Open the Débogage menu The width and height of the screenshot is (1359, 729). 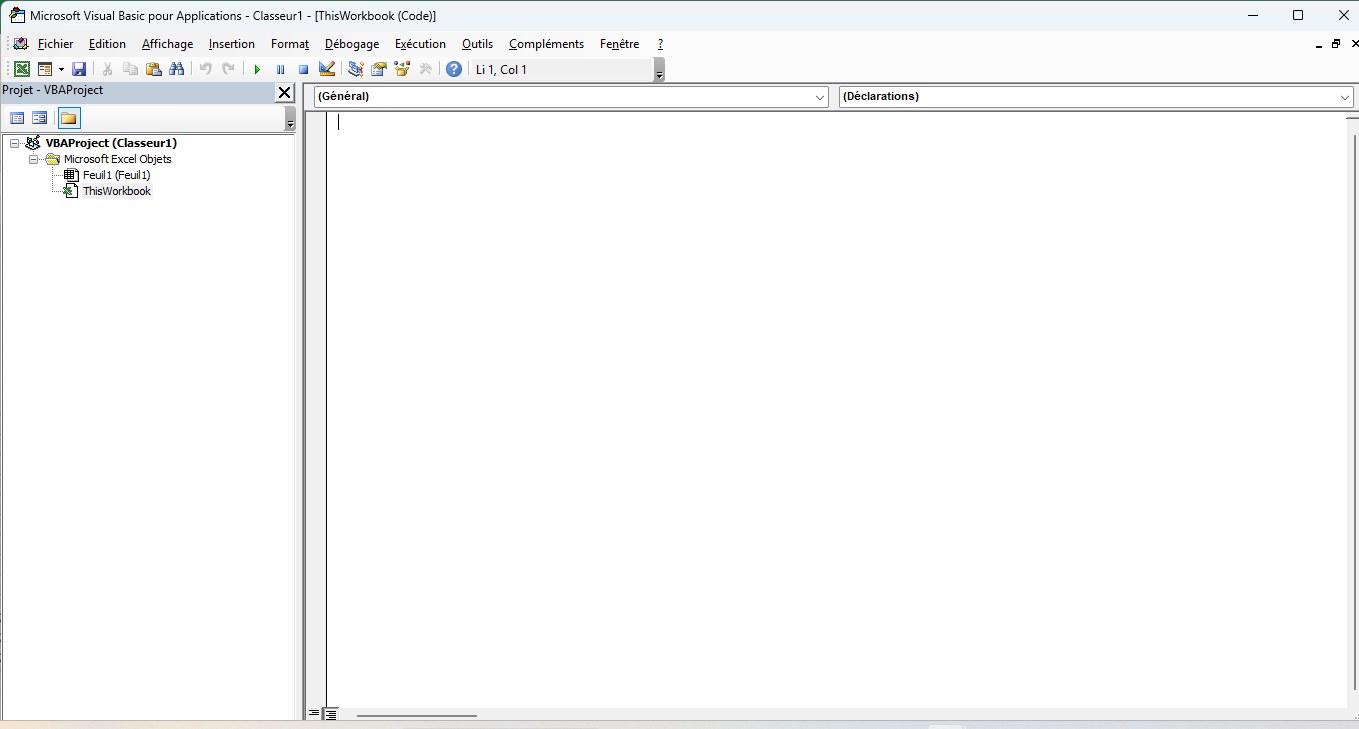[x=352, y=44]
